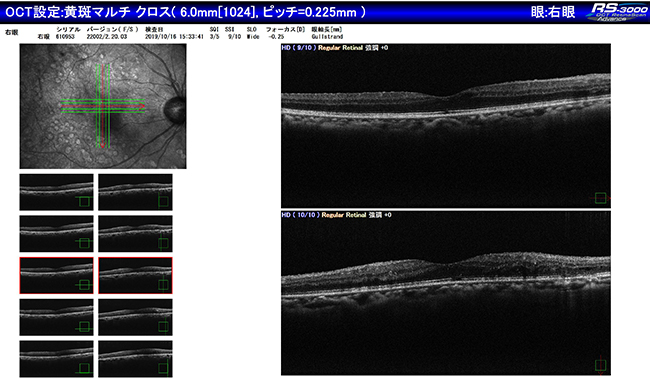Click the RS-3000 Advance logo

pyautogui.click(x=617, y=12)
